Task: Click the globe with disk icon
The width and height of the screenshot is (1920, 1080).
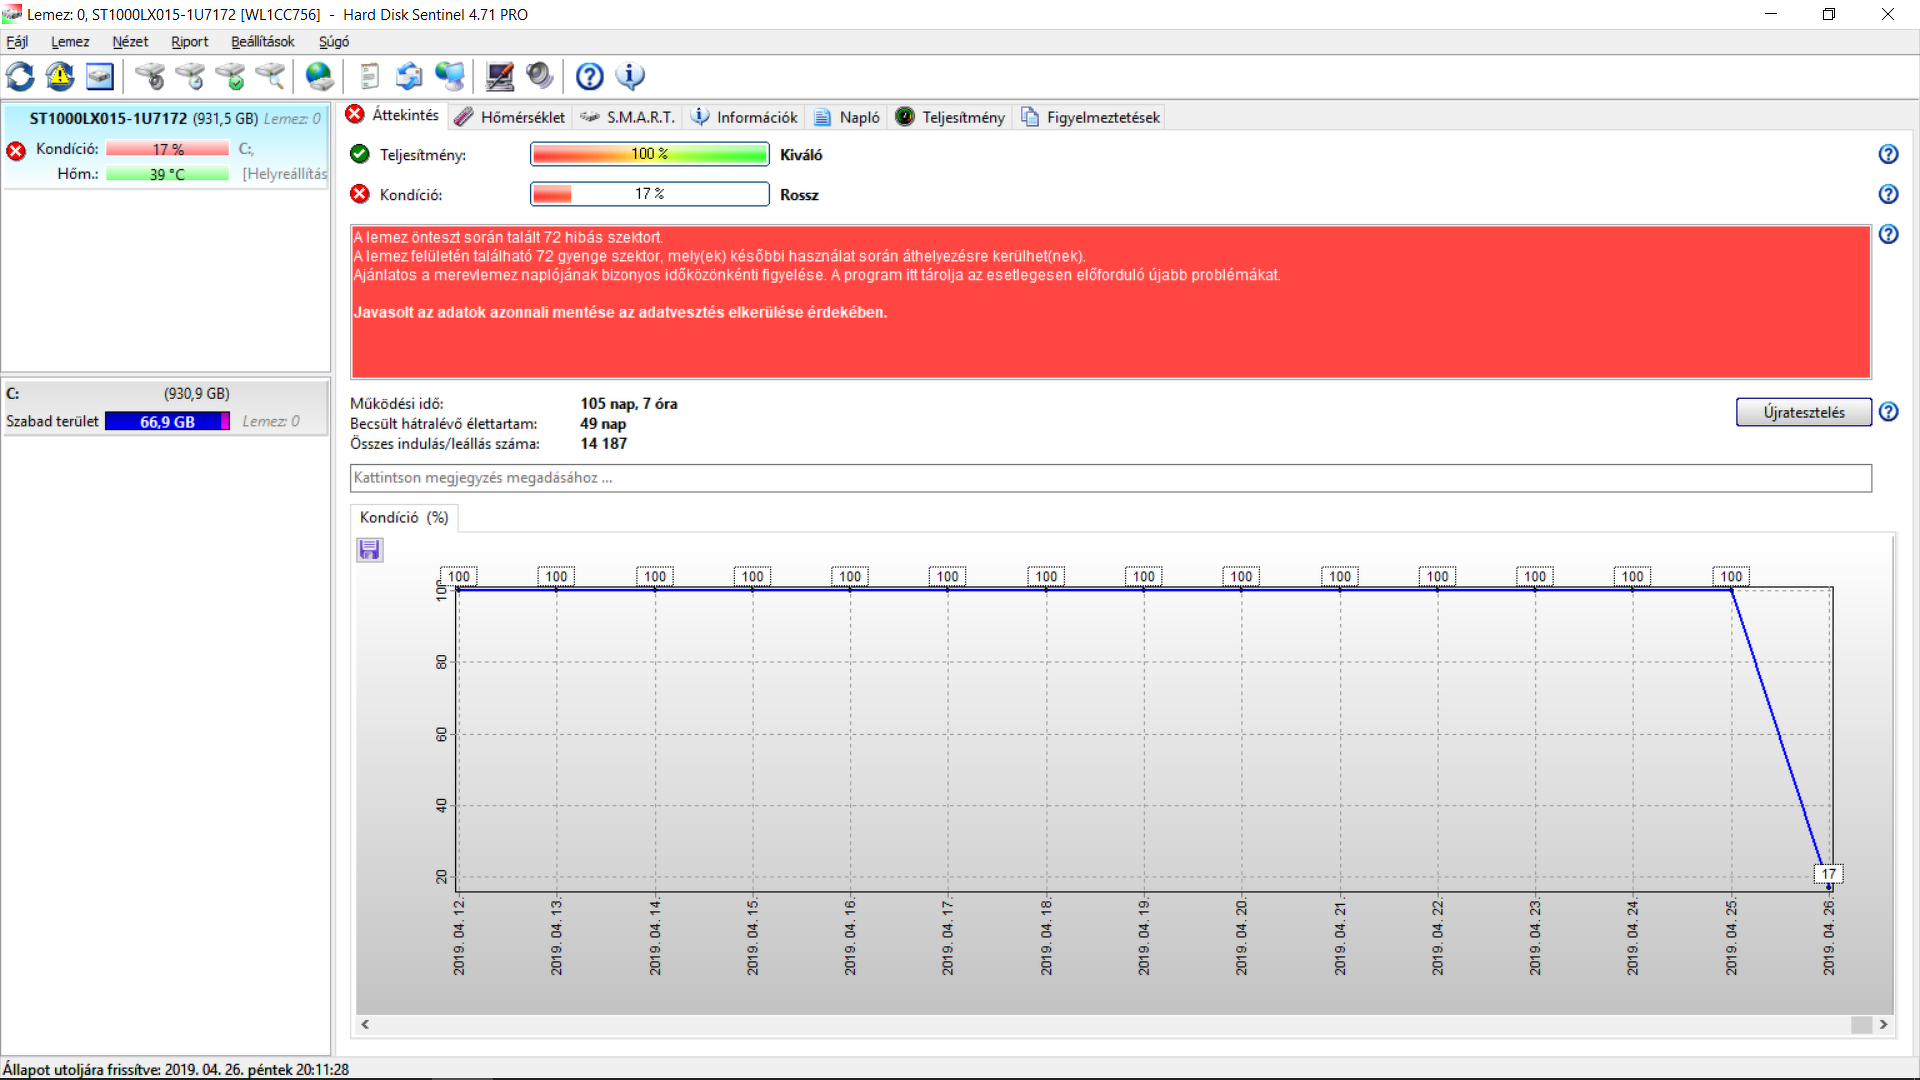Action: coord(319,76)
